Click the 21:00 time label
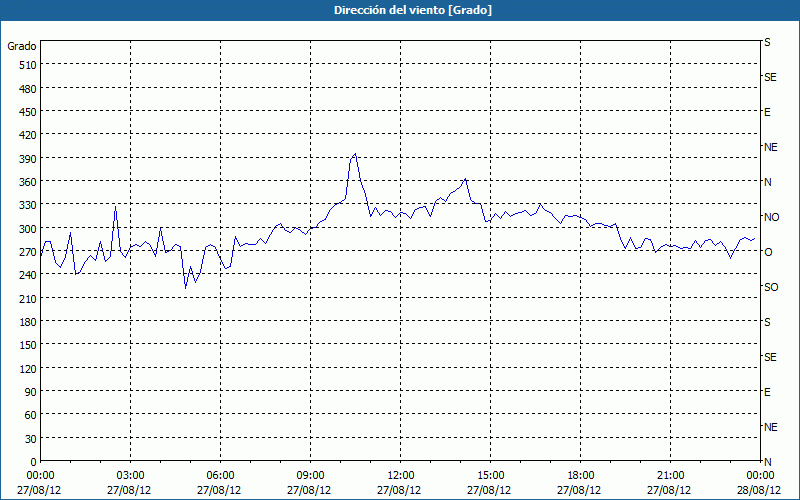 [670, 476]
